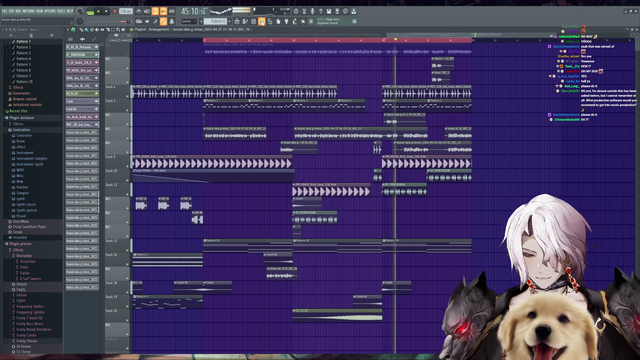Click the question mark help icon
This screenshot has height=360, width=640.
click(320, 11)
